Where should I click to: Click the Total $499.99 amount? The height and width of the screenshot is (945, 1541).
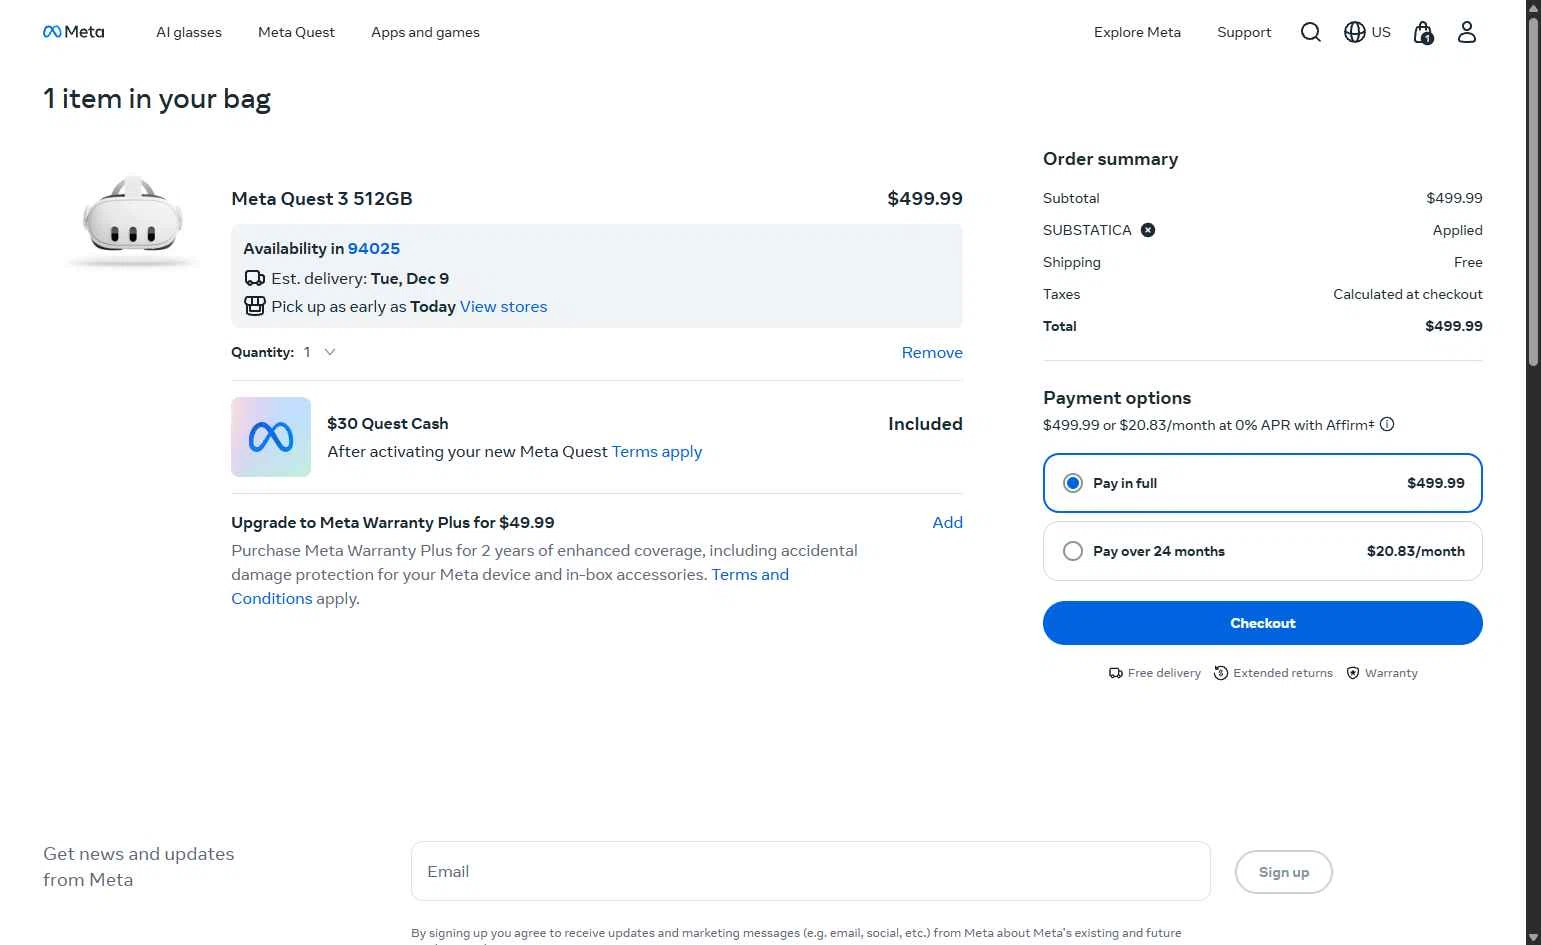(x=1454, y=326)
